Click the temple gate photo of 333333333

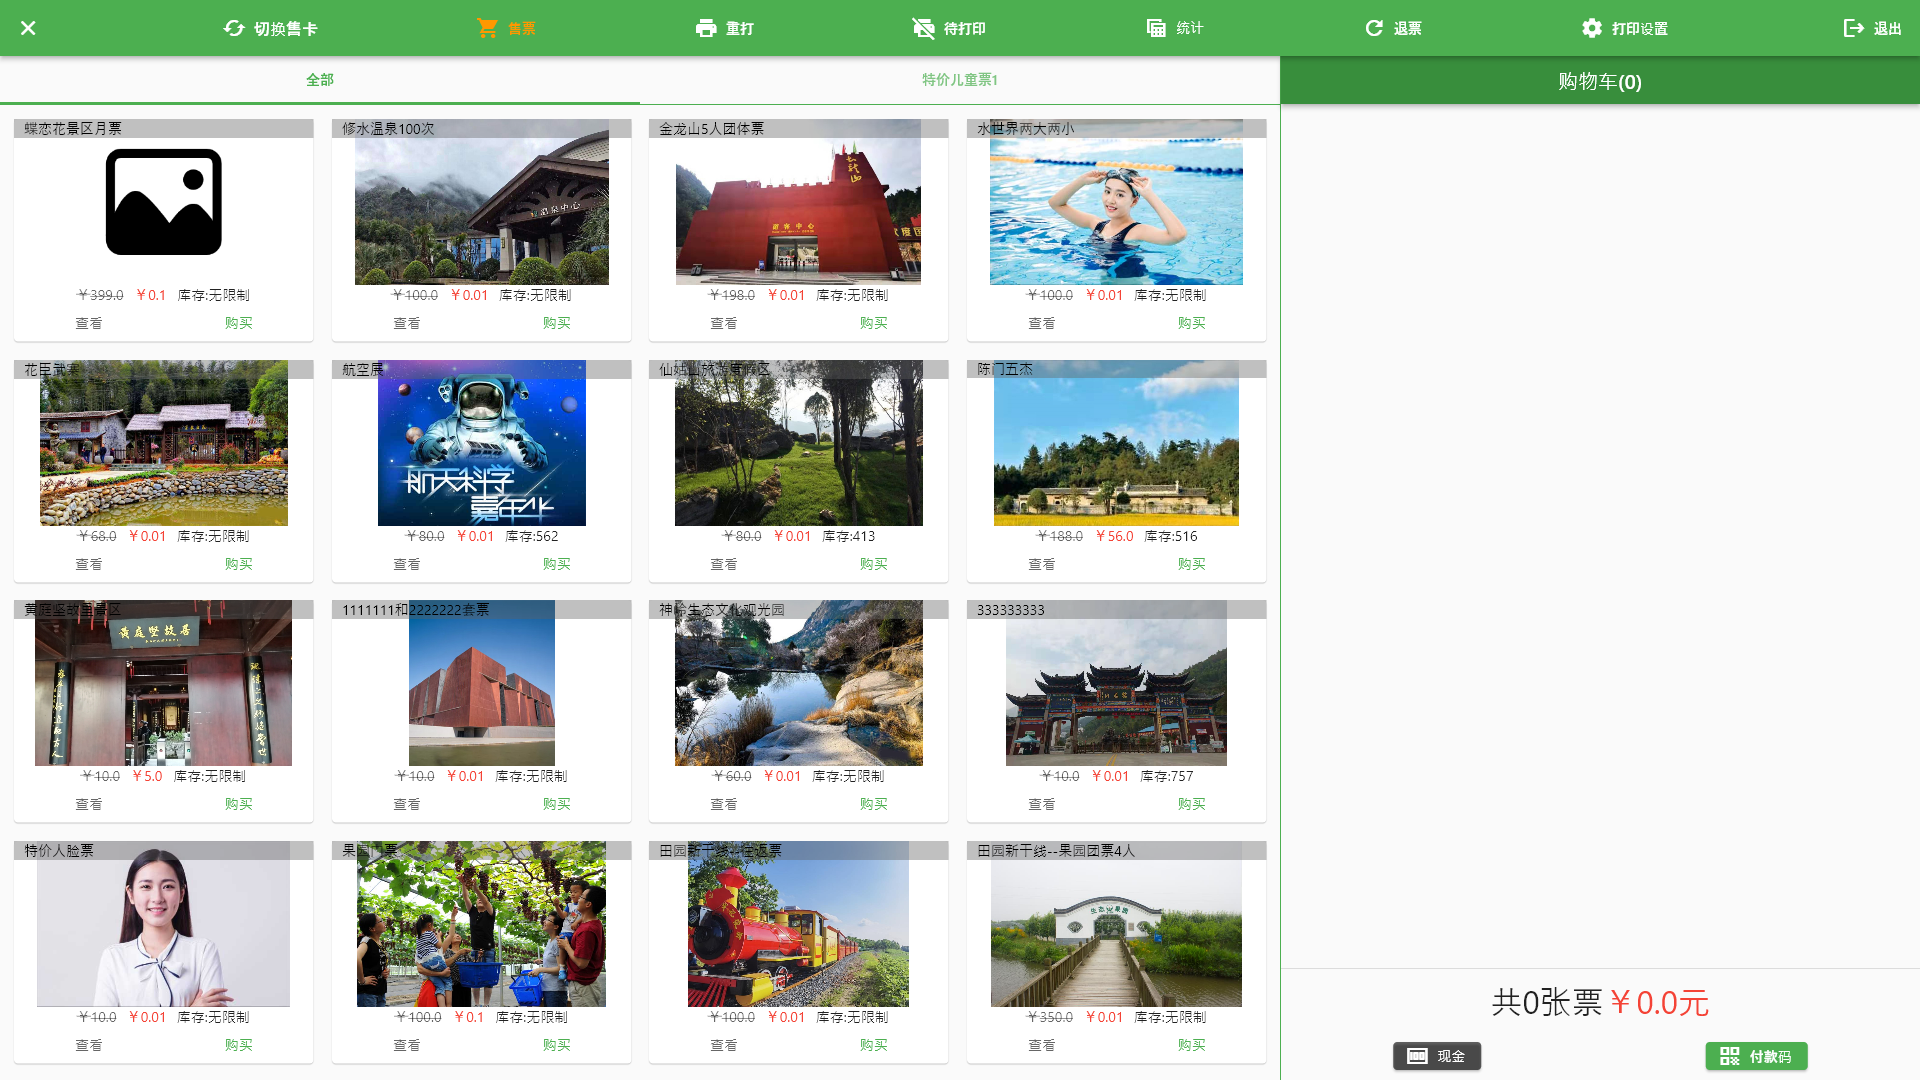1116,683
